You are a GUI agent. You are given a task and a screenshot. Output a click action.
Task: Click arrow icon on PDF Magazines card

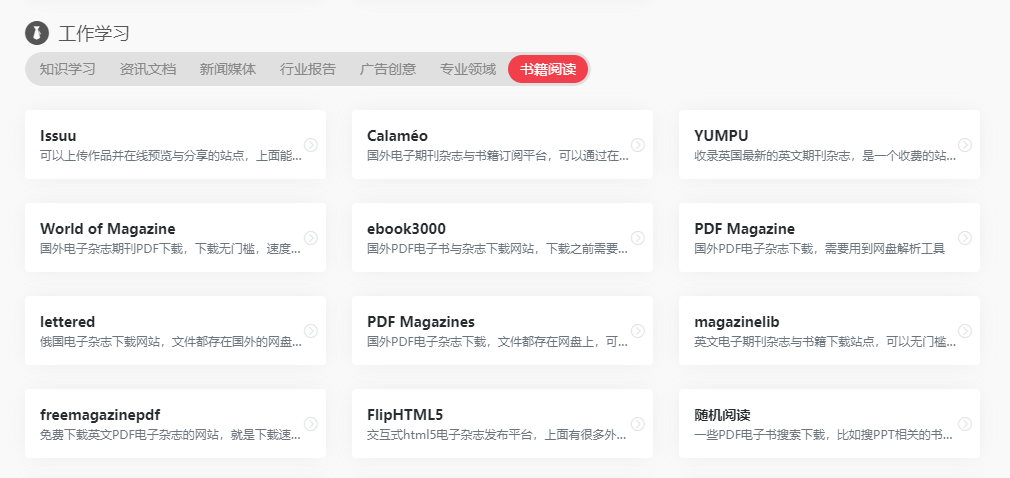pos(638,330)
